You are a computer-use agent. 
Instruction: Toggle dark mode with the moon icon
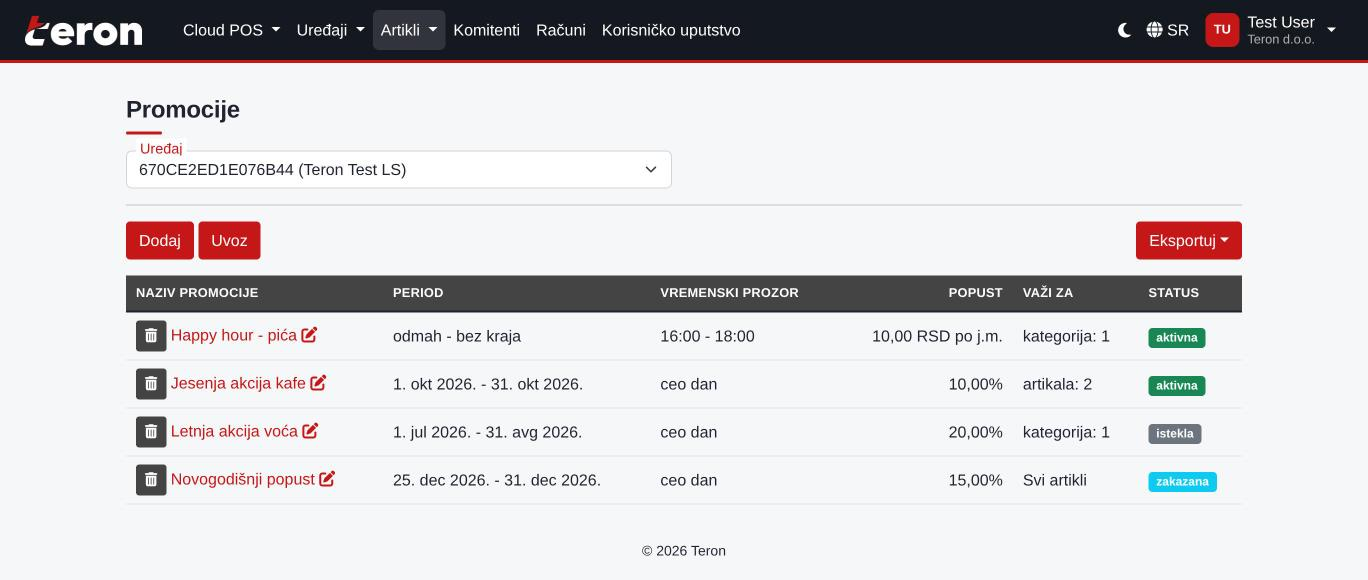(x=1124, y=30)
